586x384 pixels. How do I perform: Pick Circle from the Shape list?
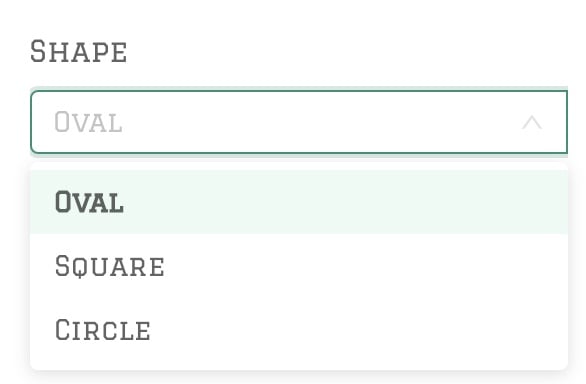299,329
